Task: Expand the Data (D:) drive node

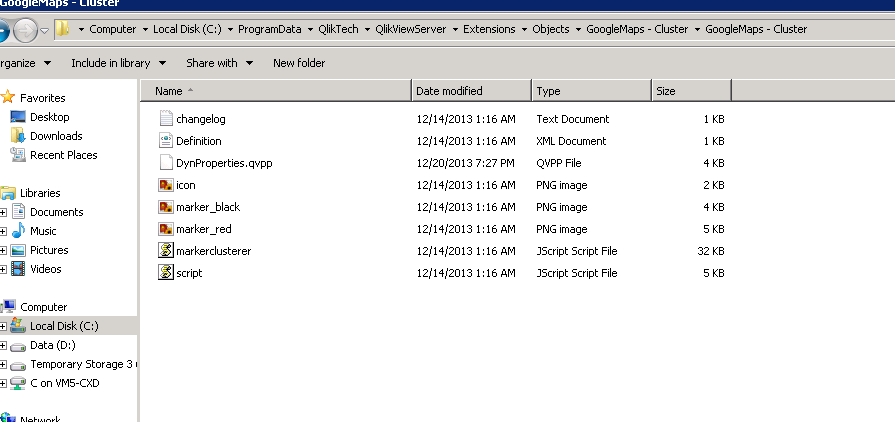Action: [4, 345]
